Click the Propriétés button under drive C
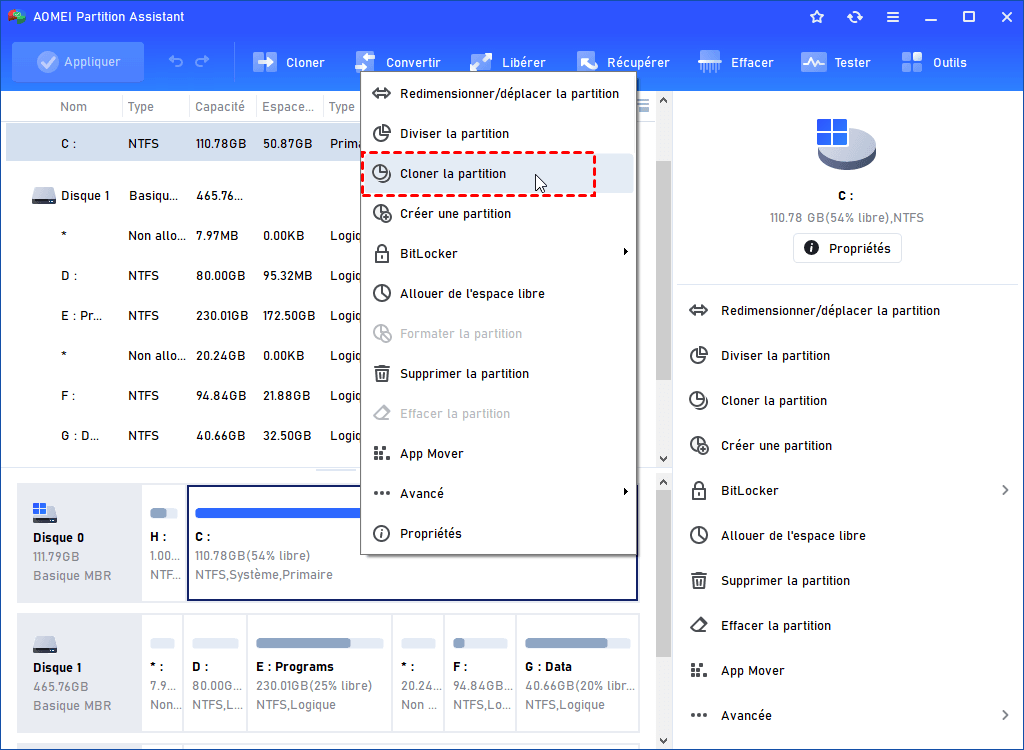Image resolution: width=1024 pixels, height=750 pixels. point(847,248)
